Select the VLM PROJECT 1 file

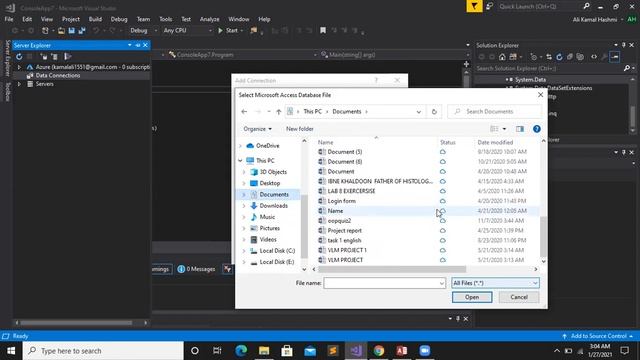[x=347, y=250]
